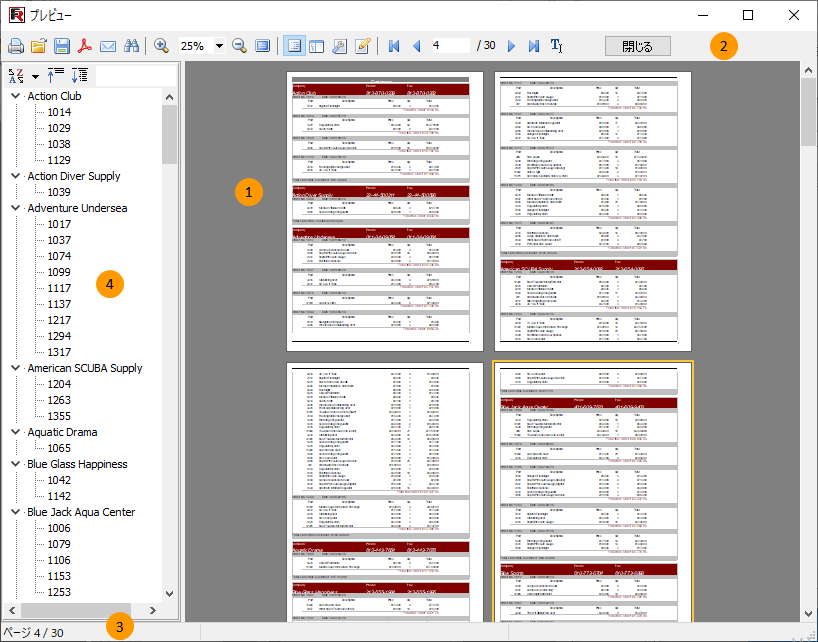The image size is (818, 642).
Task: Select order 1204 under American SCUBA Supply
Action: (x=59, y=384)
